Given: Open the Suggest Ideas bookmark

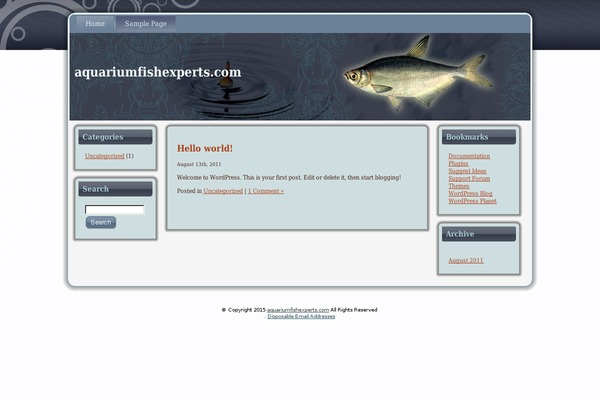Looking at the screenshot, I should click(x=467, y=171).
